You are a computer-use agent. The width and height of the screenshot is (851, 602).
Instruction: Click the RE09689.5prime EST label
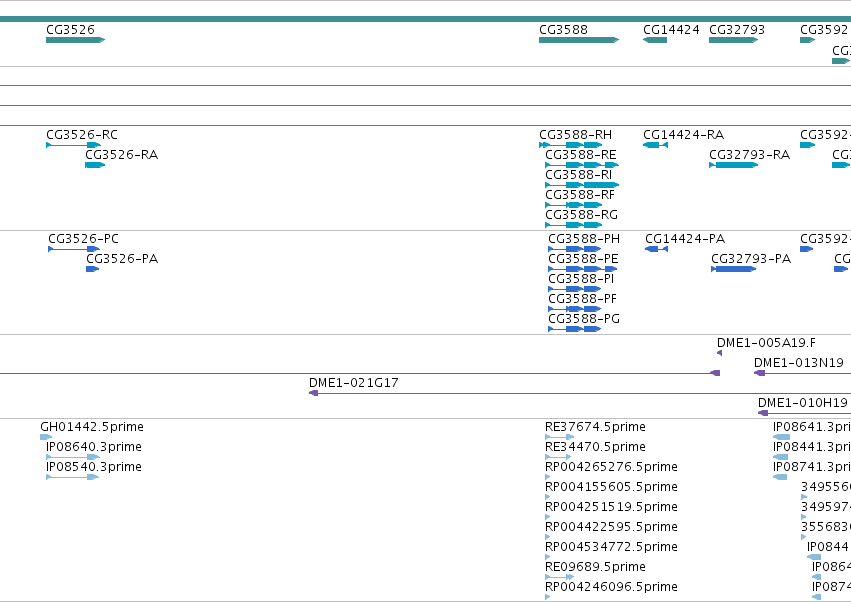pos(595,568)
